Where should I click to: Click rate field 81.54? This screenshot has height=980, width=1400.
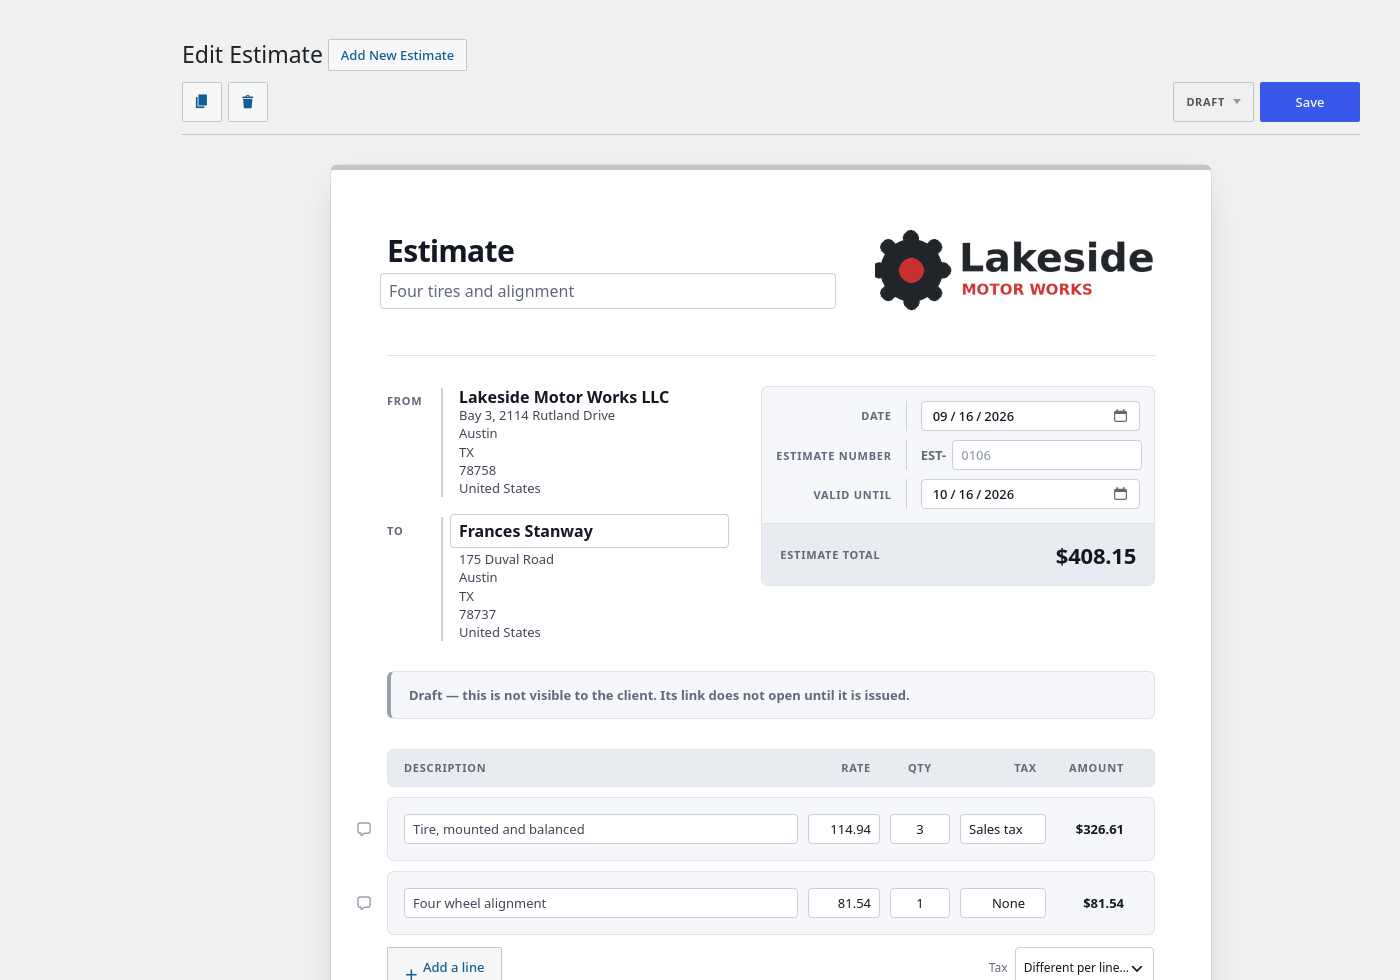click(x=844, y=903)
